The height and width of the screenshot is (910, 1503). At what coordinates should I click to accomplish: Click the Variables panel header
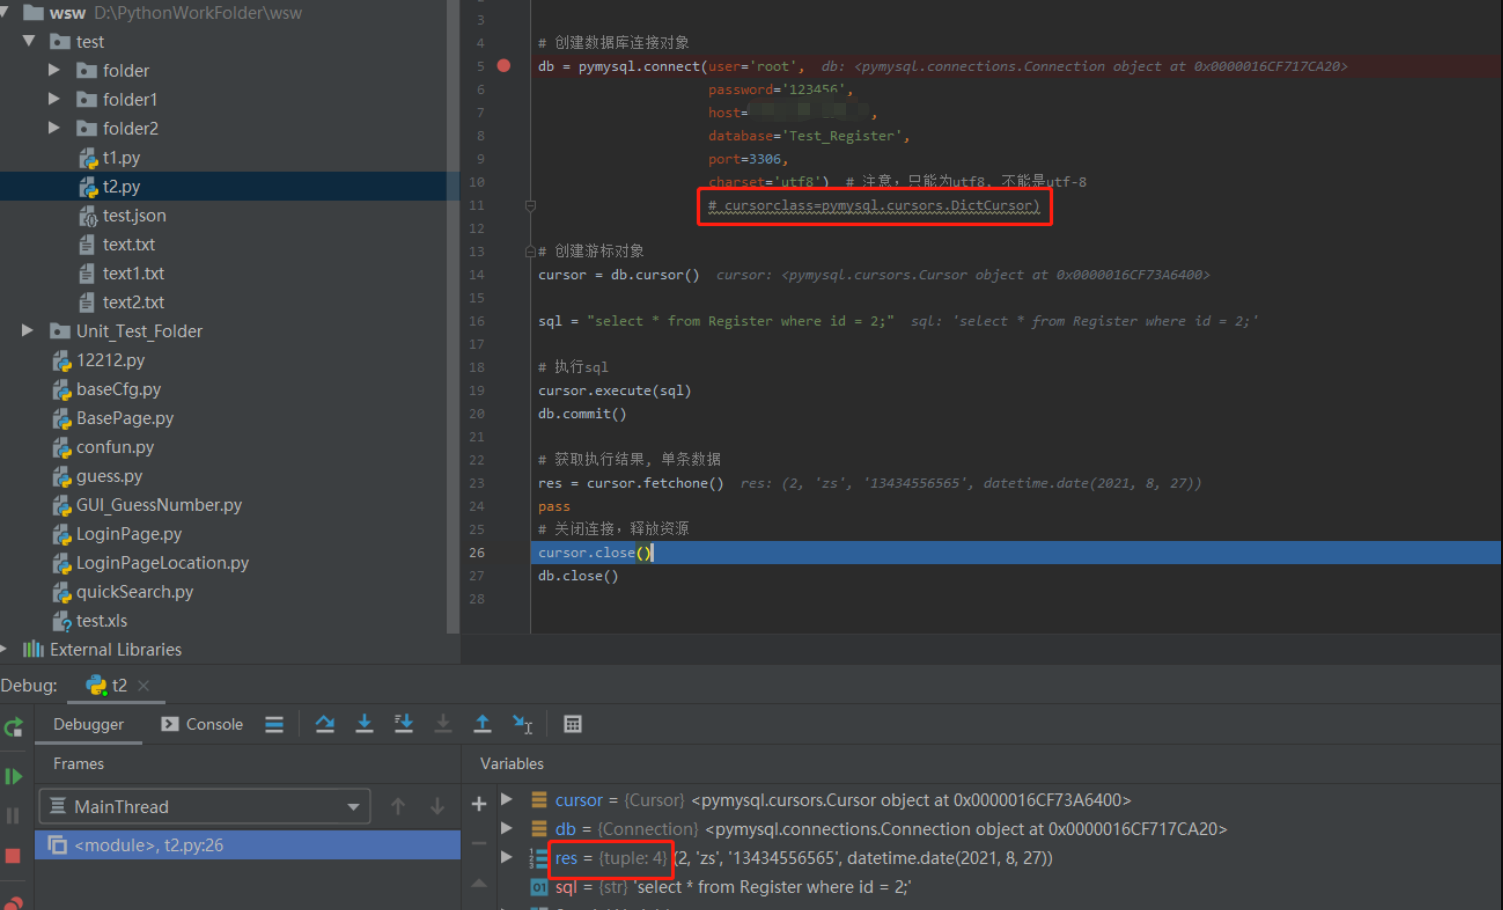(x=512, y=763)
